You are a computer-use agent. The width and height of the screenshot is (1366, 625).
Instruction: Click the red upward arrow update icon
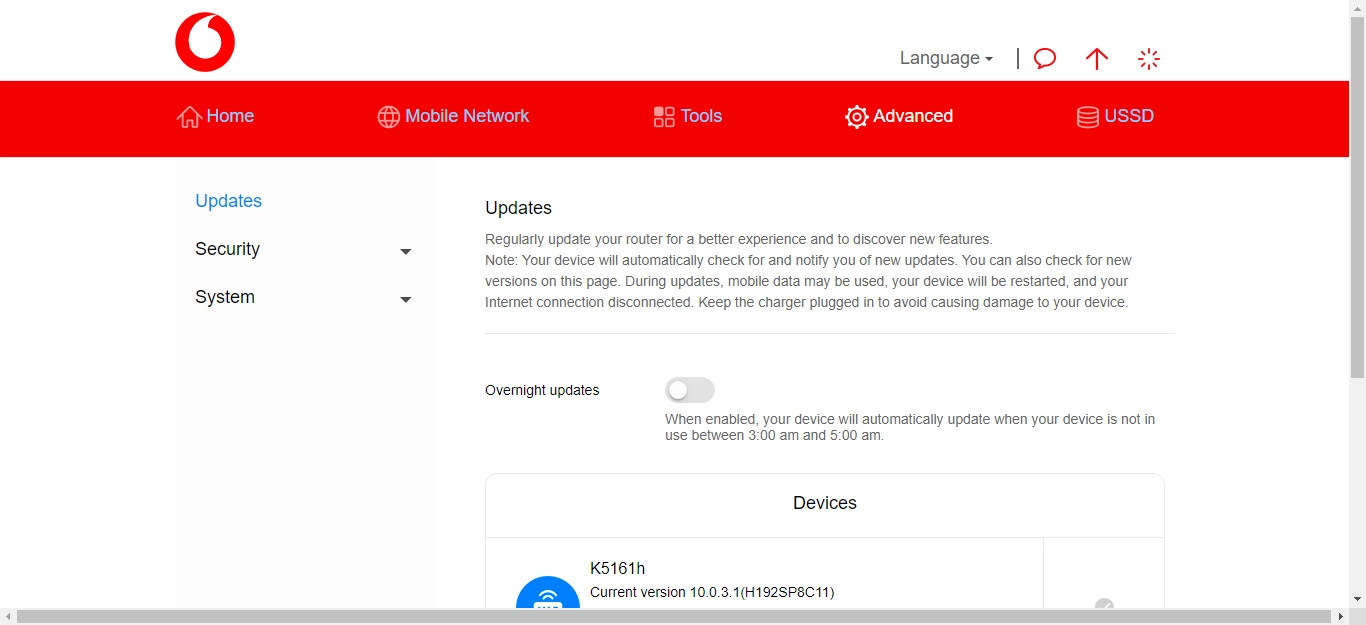point(1097,59)
